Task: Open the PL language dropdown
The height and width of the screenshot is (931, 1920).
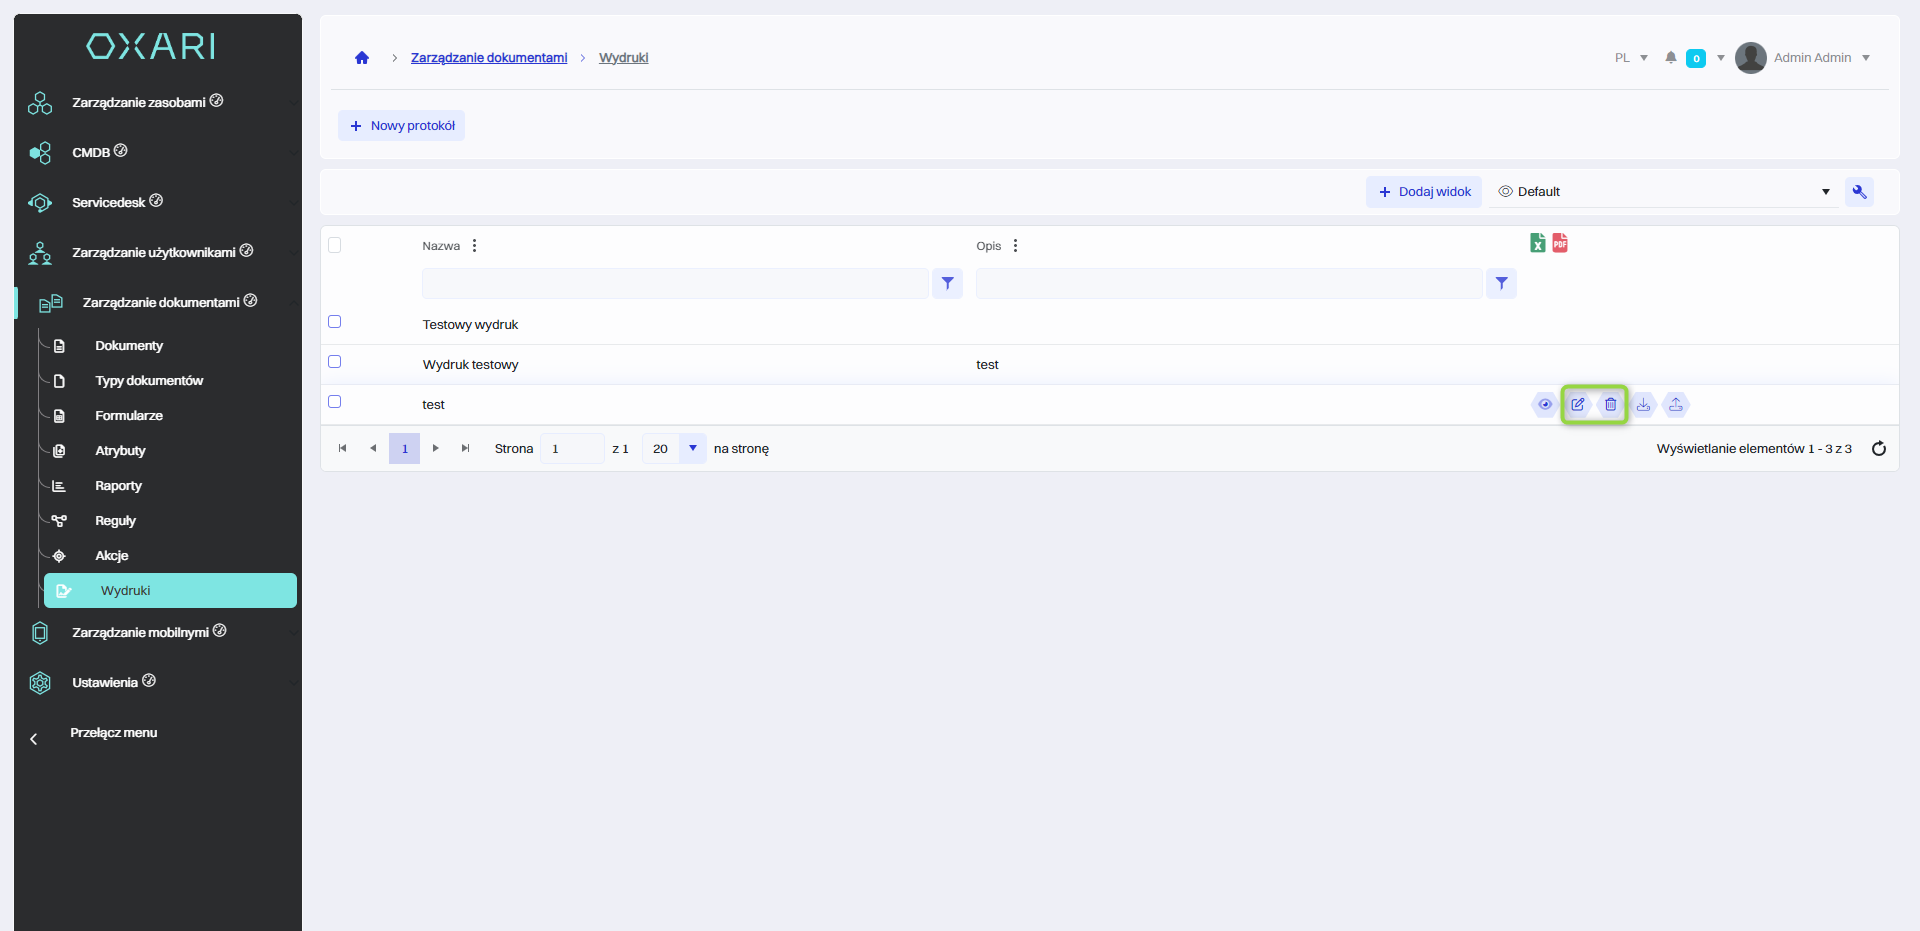Action: [x=1631, y=58]
